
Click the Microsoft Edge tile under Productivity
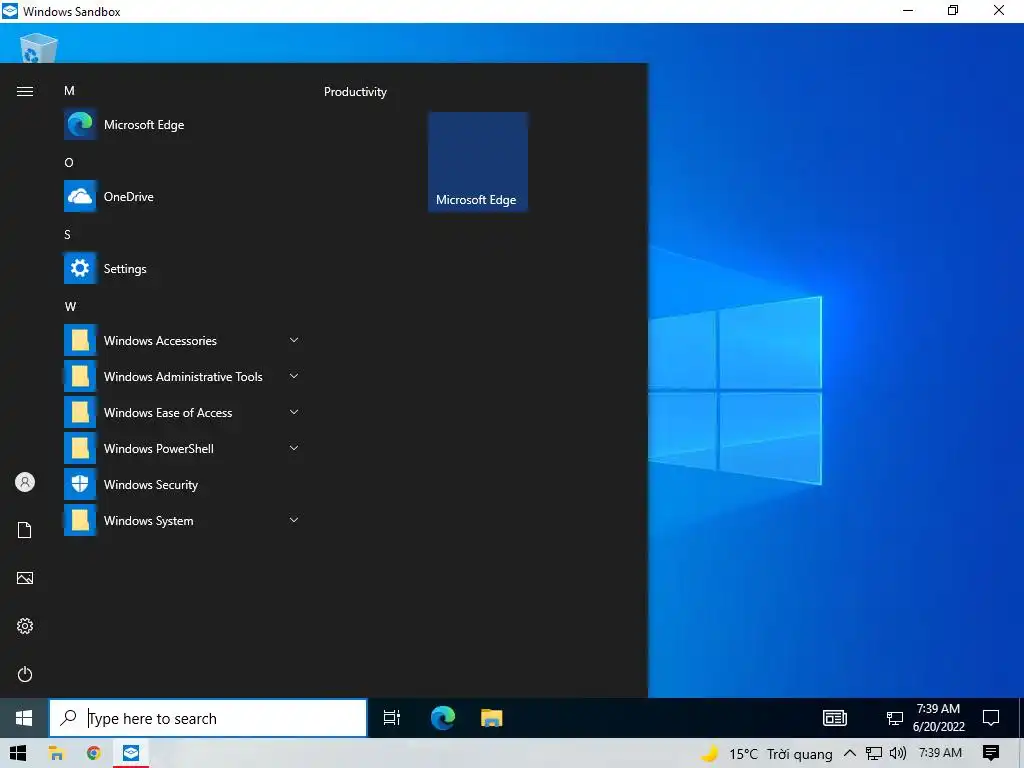(477, 162)
